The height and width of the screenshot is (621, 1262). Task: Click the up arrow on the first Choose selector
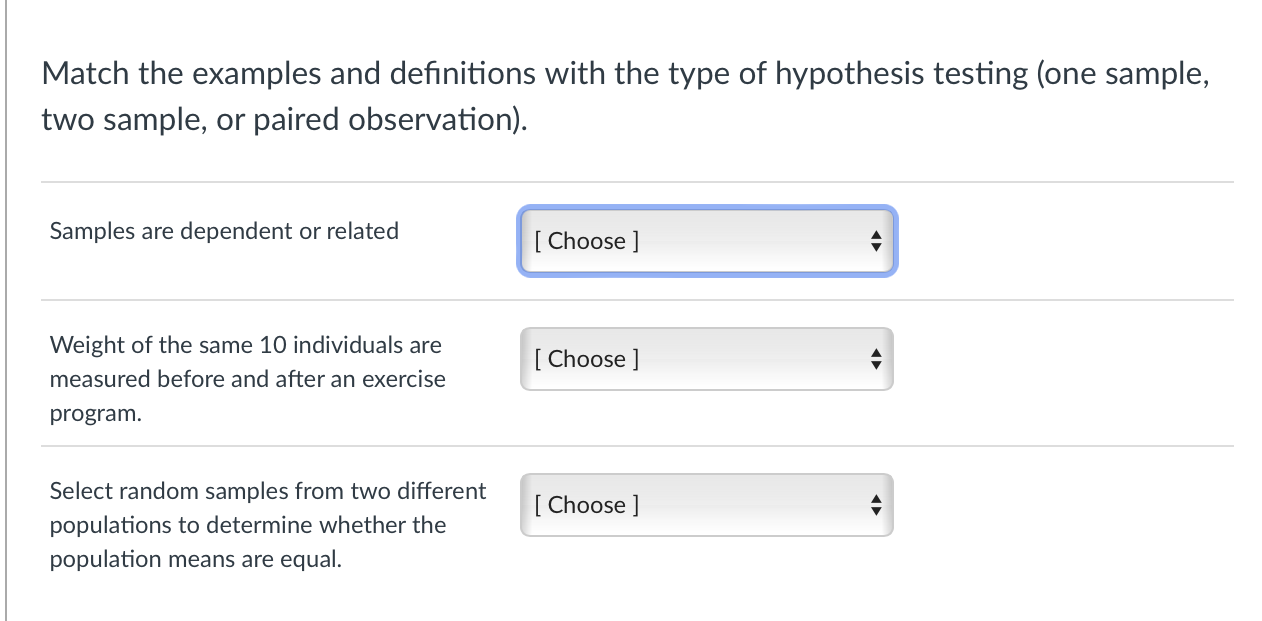(875, 234)
